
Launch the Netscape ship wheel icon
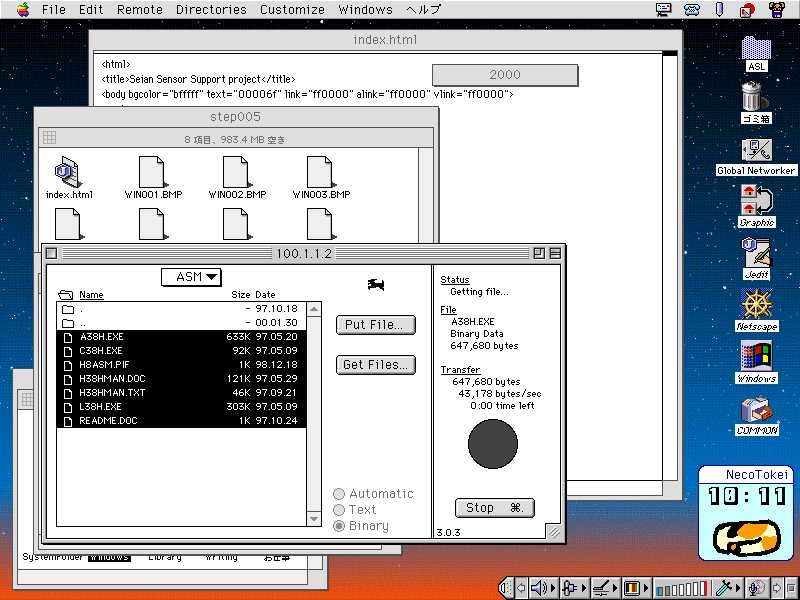pyautogui.click(x=756, y=304)
